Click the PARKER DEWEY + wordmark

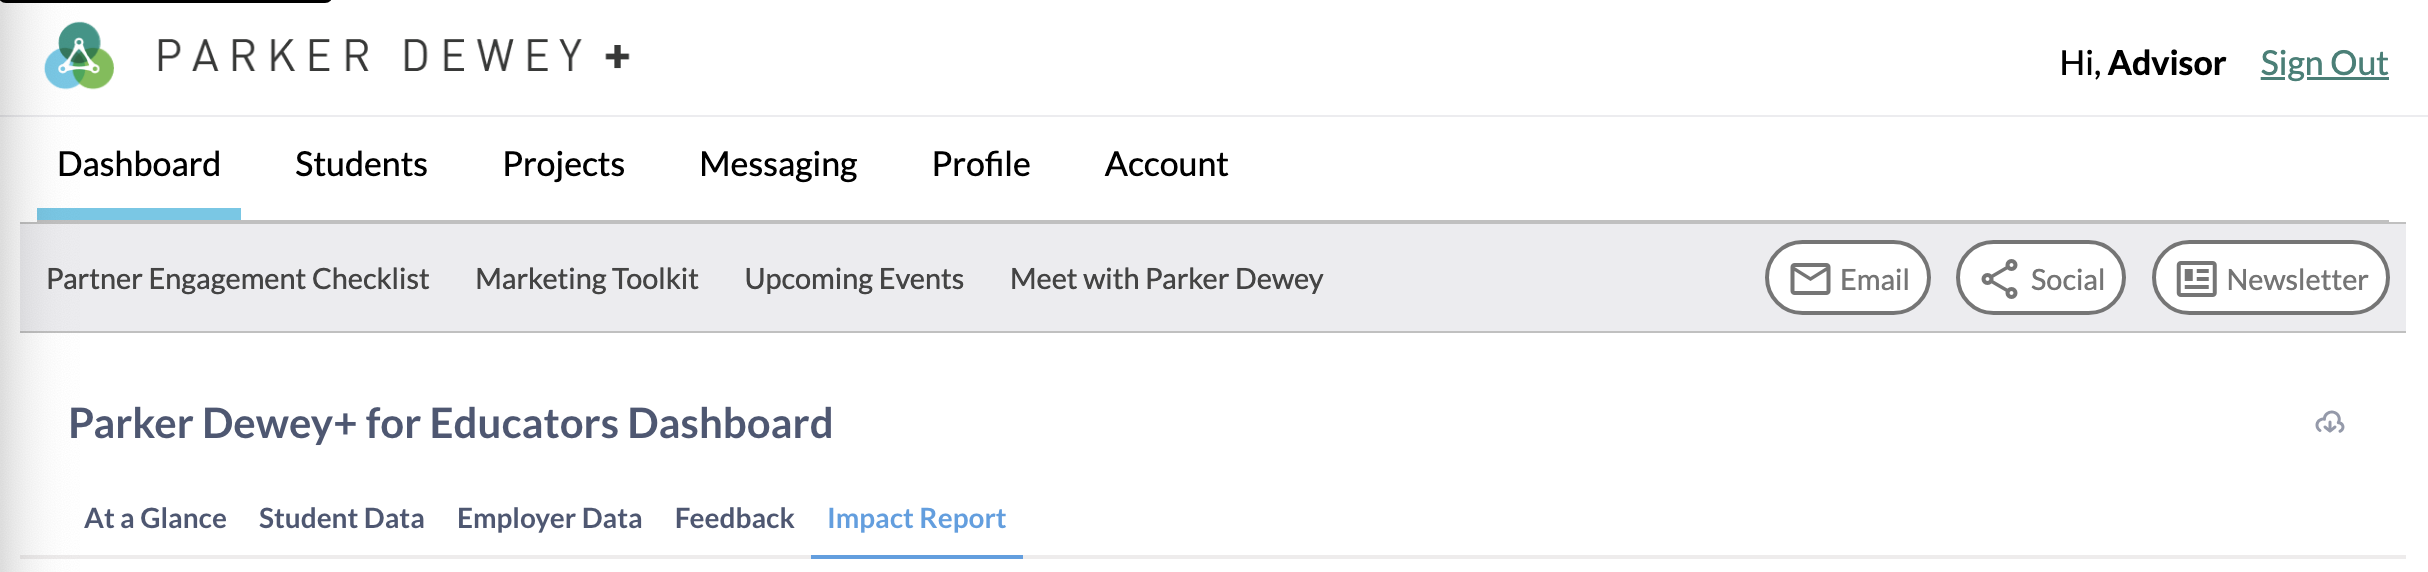[393, 56]
